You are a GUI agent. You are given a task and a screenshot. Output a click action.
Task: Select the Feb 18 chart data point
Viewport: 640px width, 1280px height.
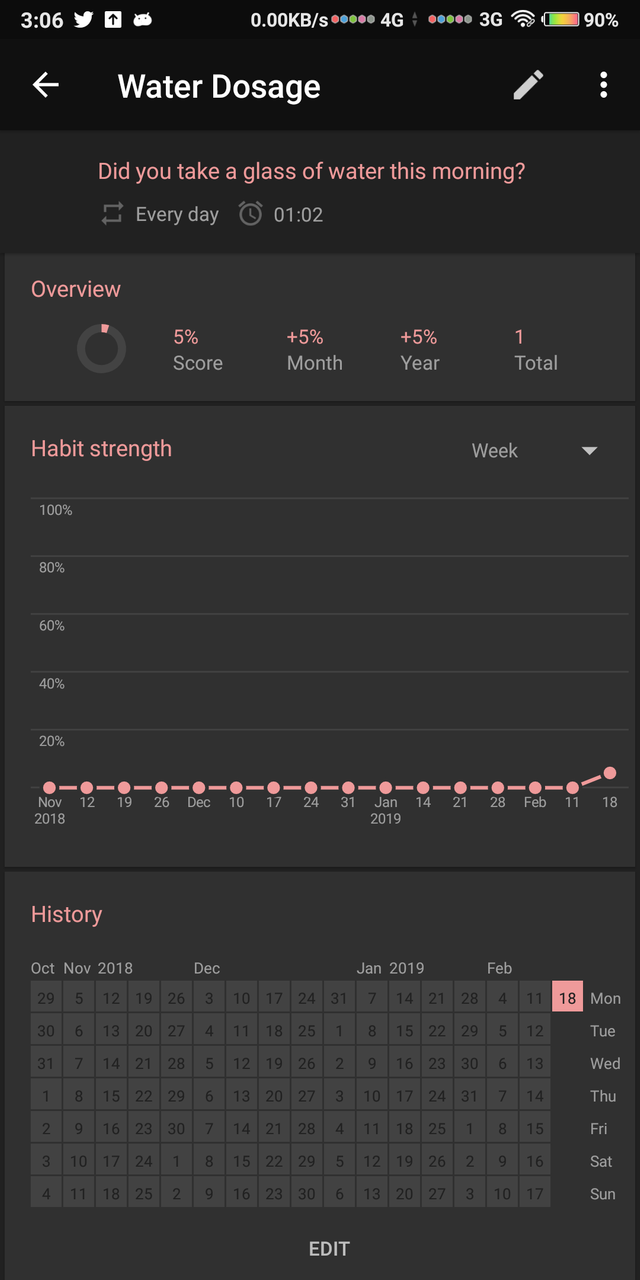click(x=610, y=773)
